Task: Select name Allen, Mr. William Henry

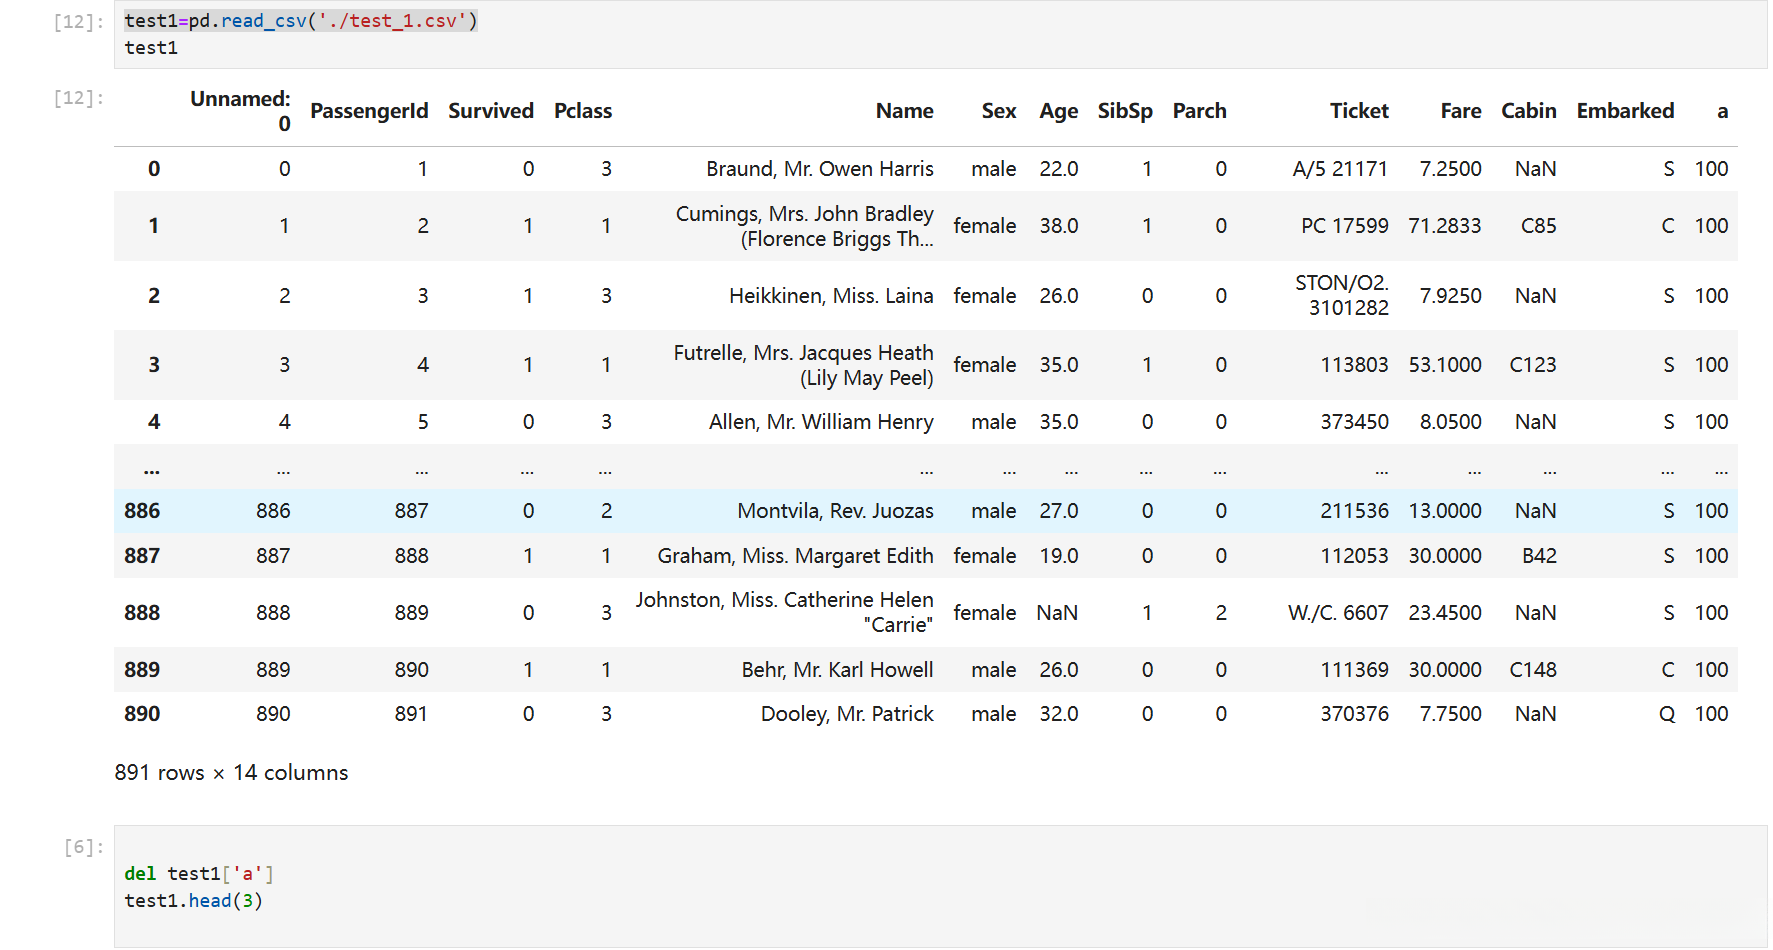Action: 821,422
